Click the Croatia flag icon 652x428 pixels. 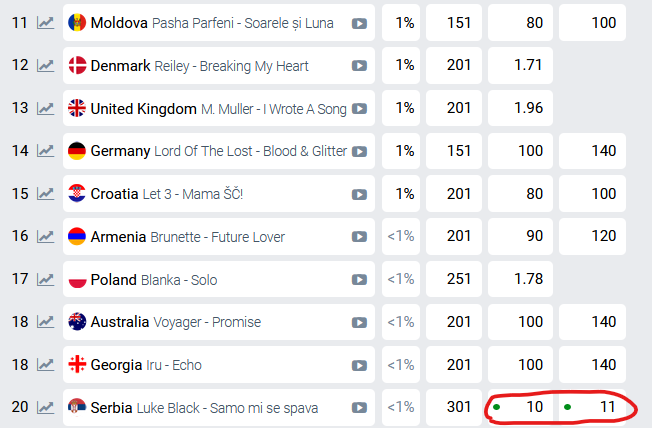(x=76, y=194)
